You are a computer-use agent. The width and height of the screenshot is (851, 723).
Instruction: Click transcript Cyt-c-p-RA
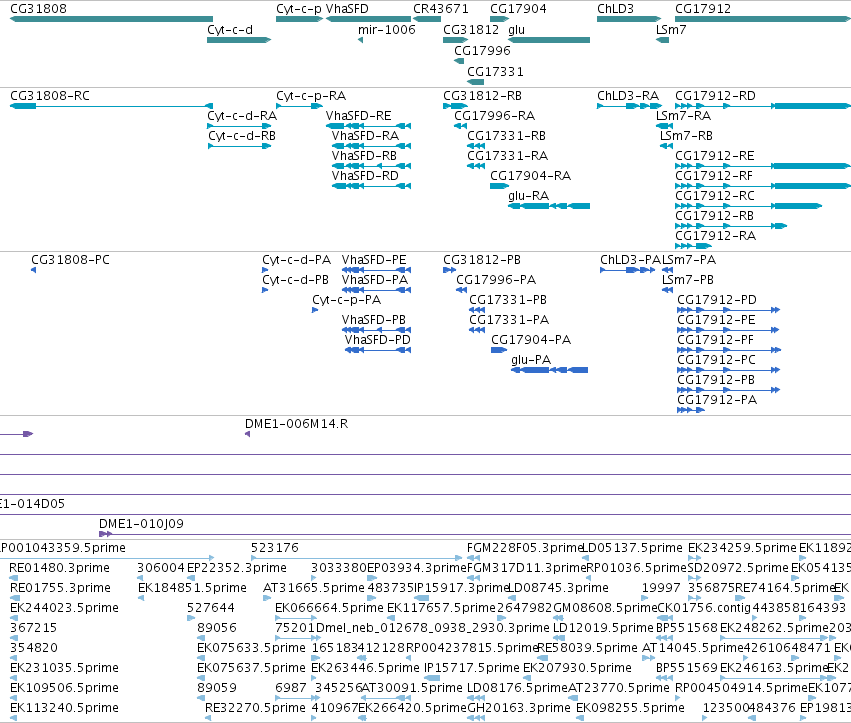300,106
